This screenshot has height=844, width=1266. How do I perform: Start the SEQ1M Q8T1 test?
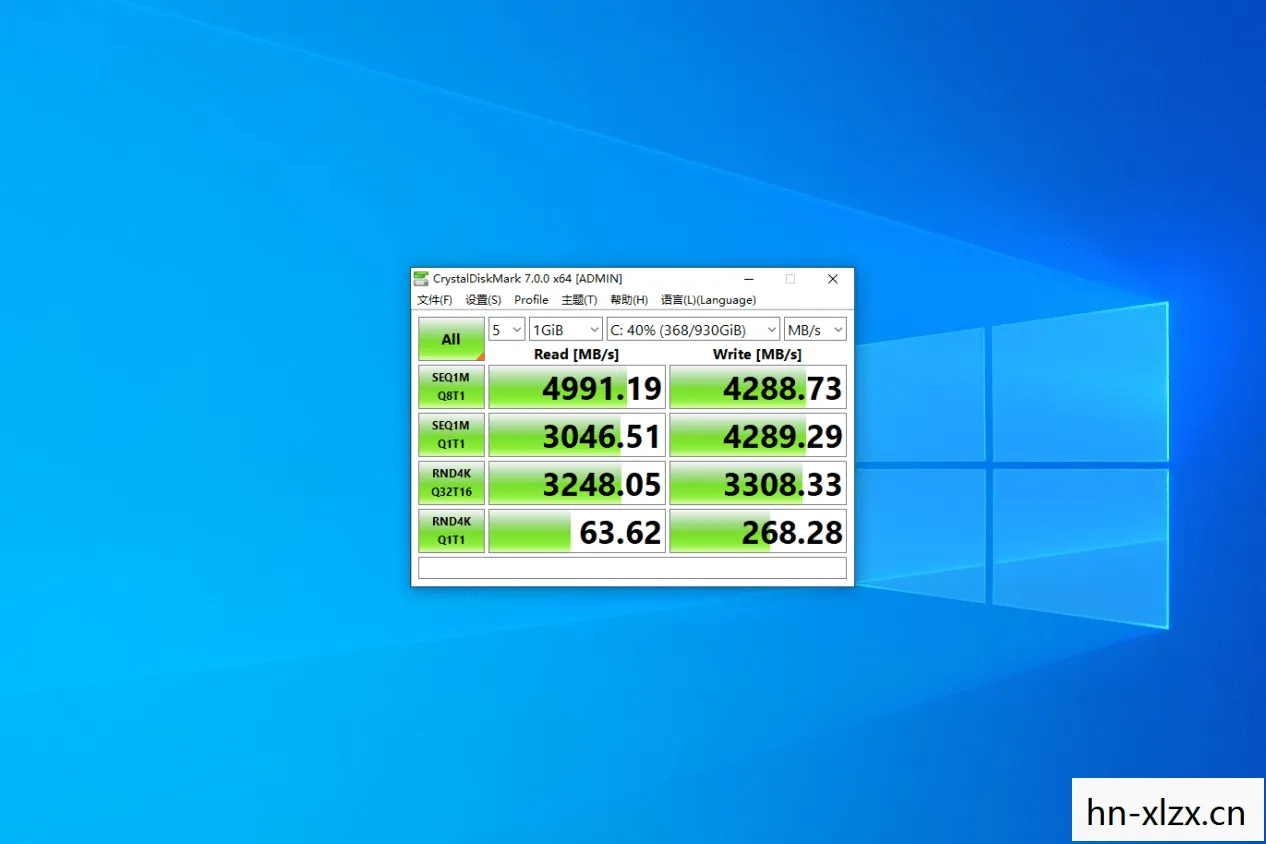tap(451, 386)
